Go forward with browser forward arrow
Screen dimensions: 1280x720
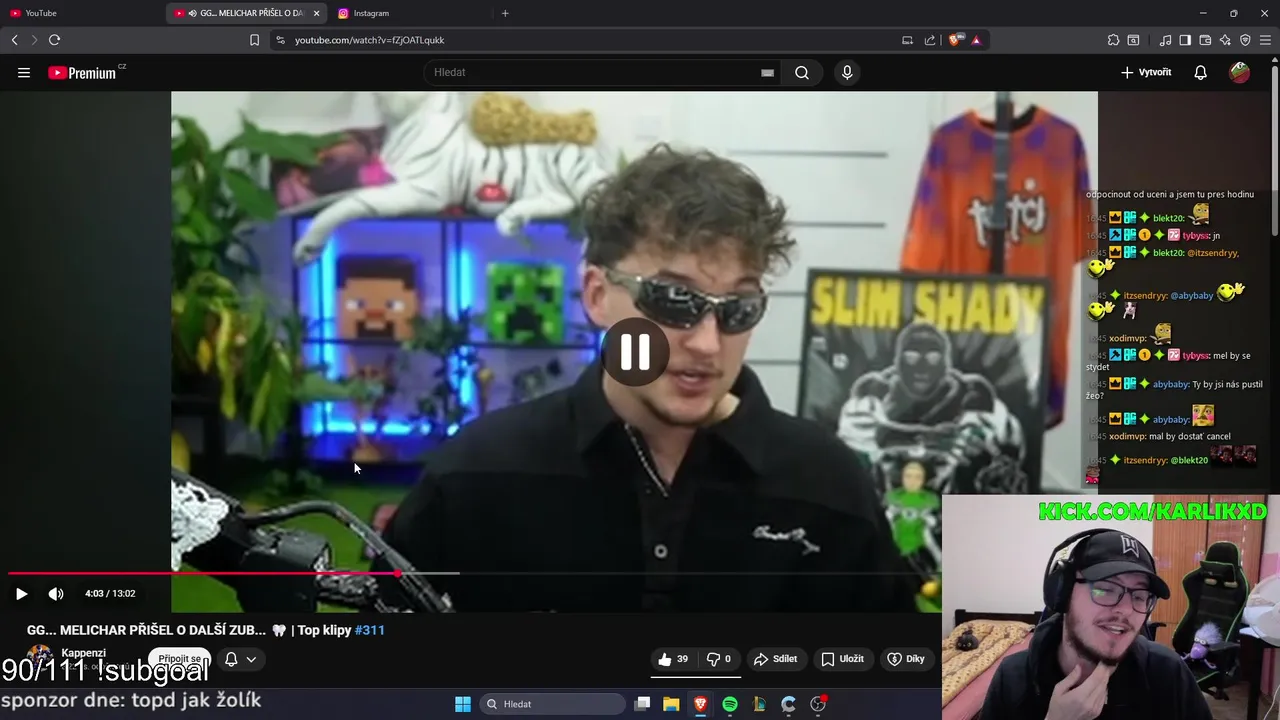click(x=34, y=40)
